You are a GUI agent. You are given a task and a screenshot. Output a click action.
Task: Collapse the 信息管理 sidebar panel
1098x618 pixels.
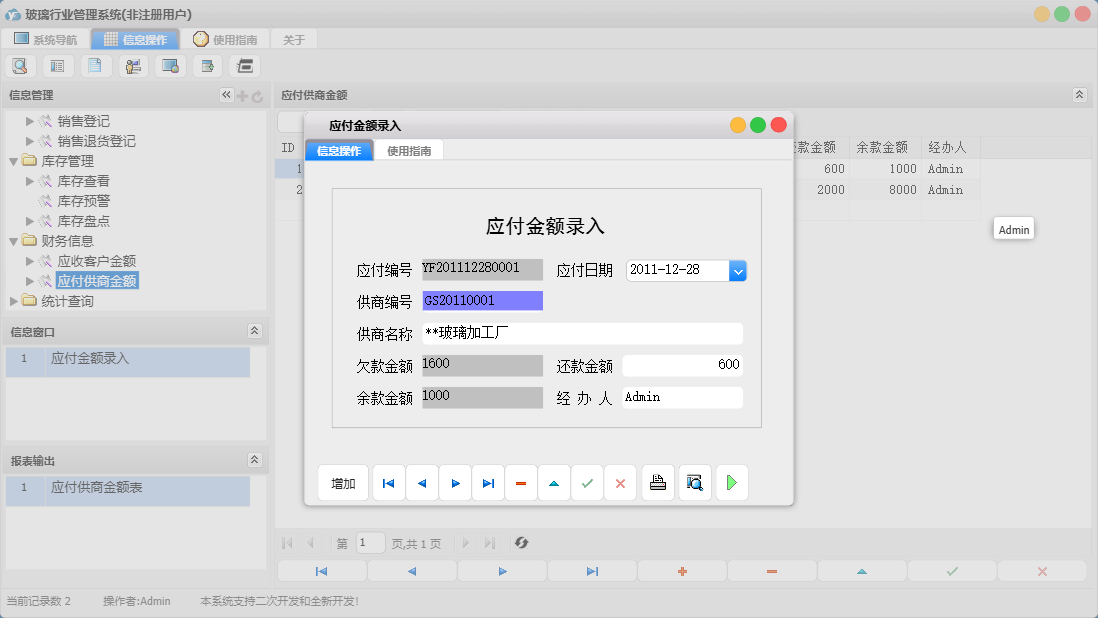point(226,96)
